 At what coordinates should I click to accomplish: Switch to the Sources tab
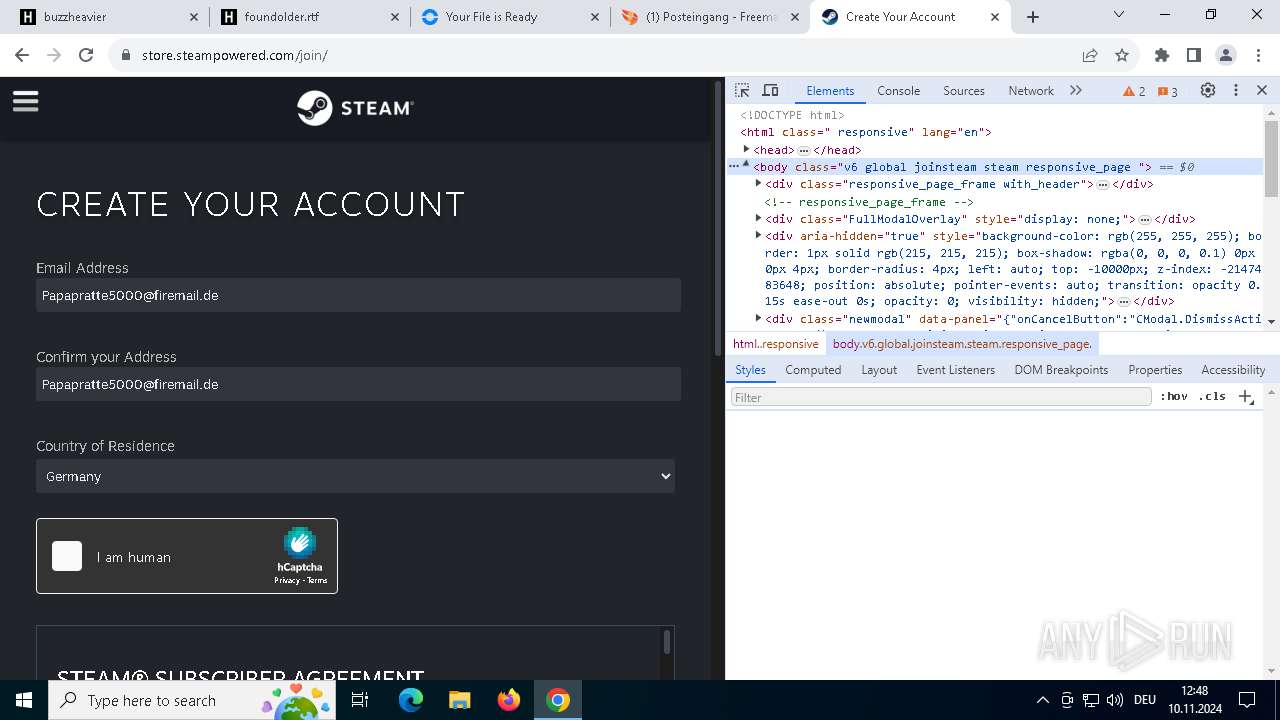coord(964,90)
